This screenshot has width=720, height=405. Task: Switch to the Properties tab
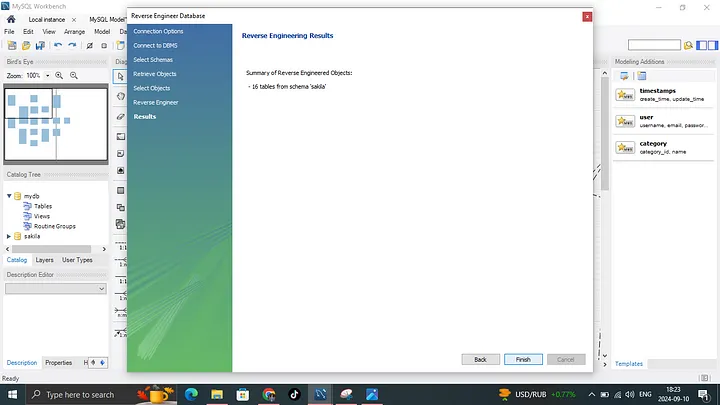click(x=58, y=363)
